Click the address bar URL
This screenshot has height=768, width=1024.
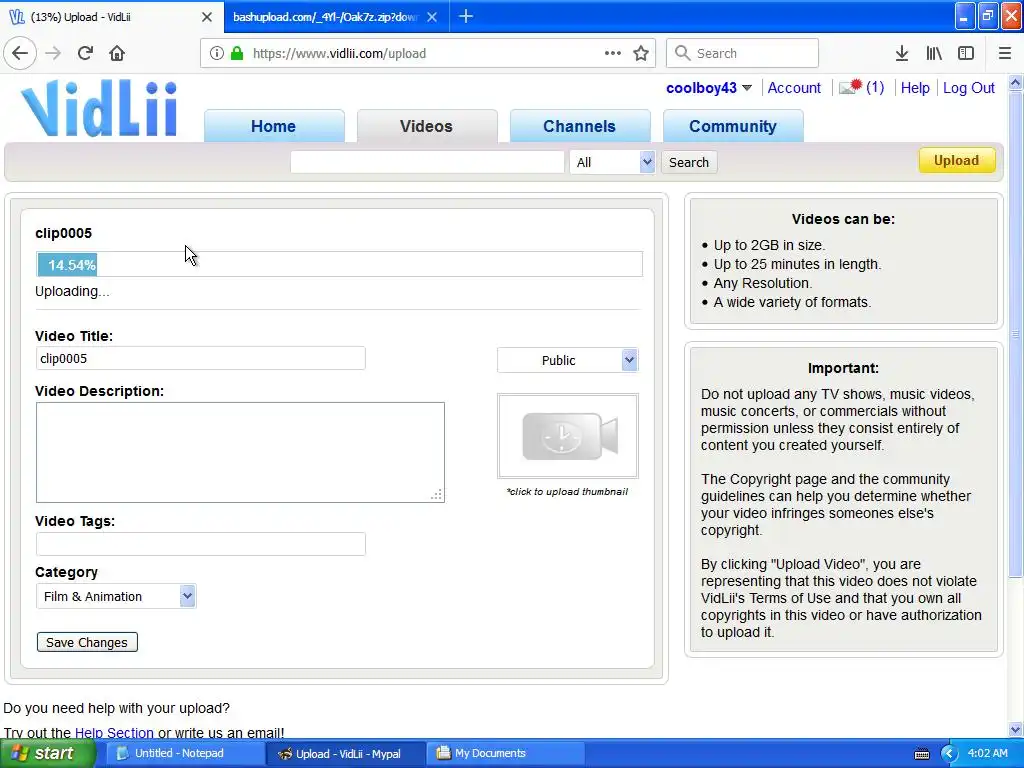click(x=339, y=54)
